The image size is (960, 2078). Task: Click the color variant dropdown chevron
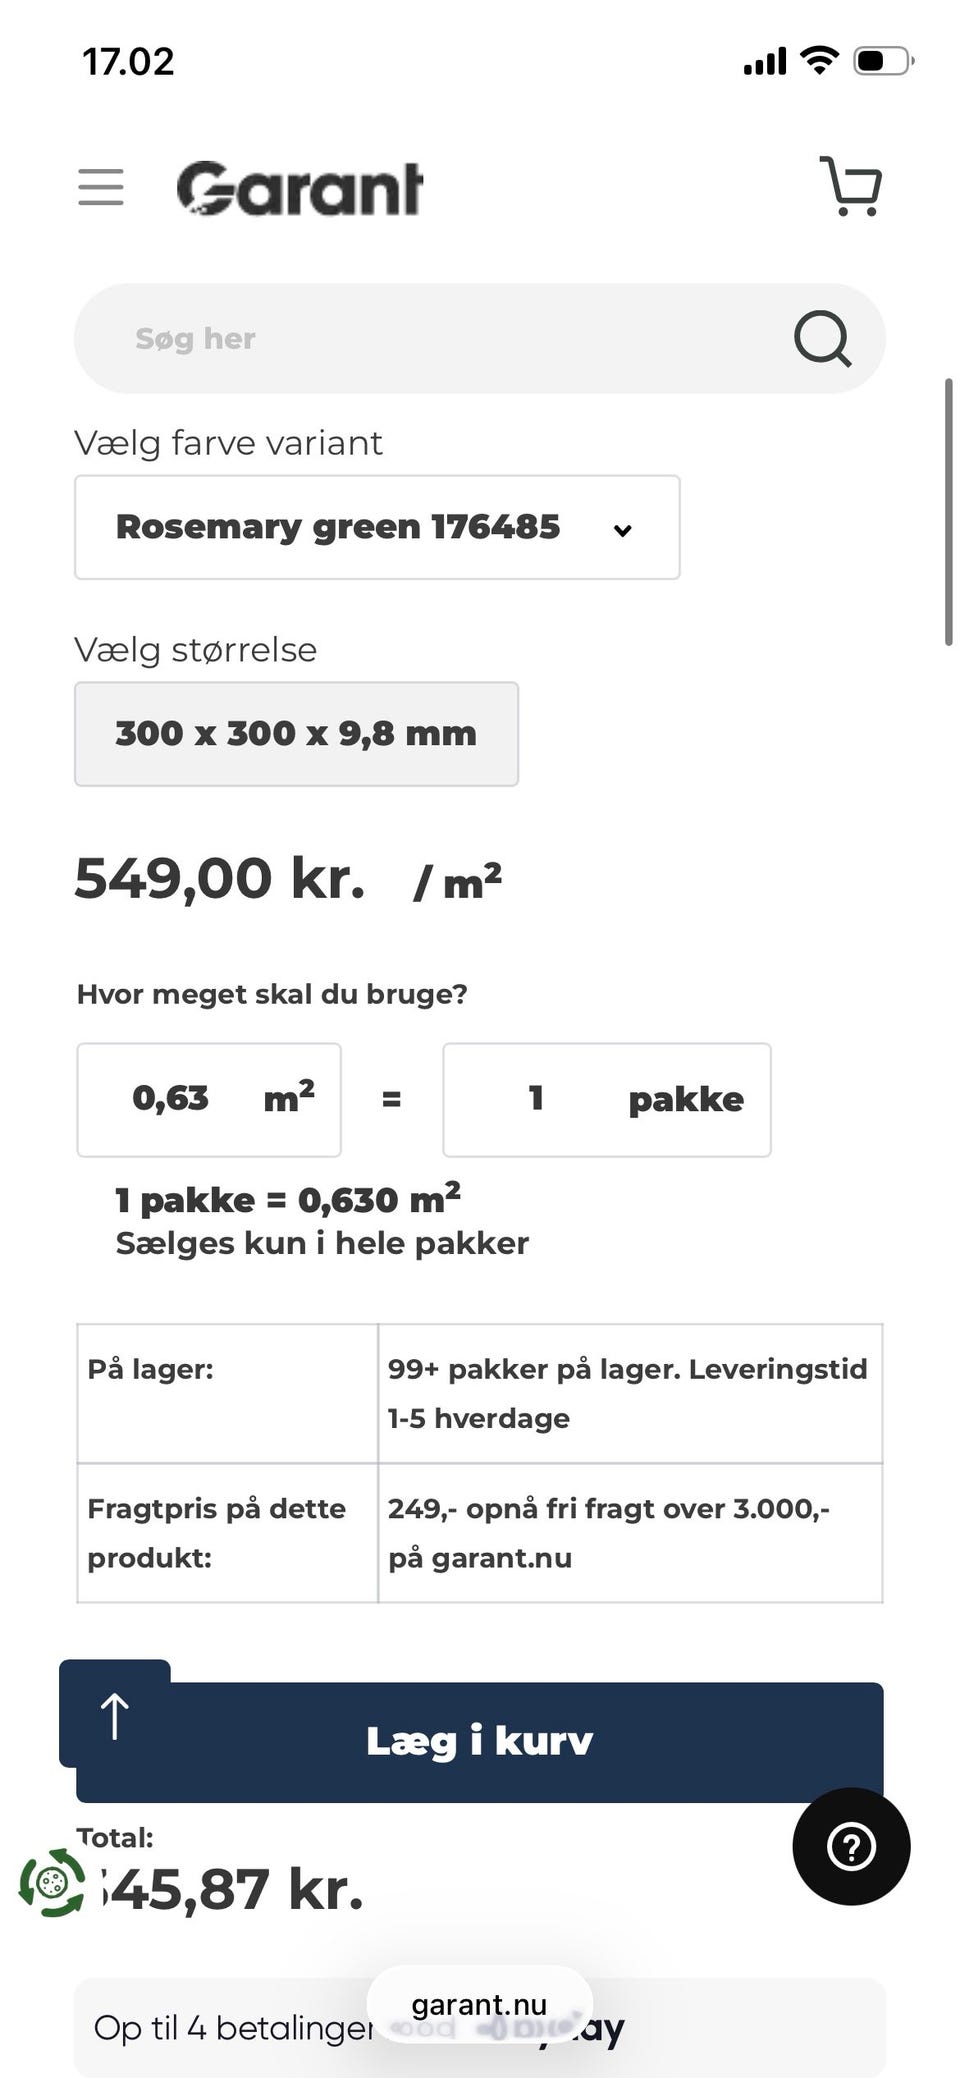point(622,530)
